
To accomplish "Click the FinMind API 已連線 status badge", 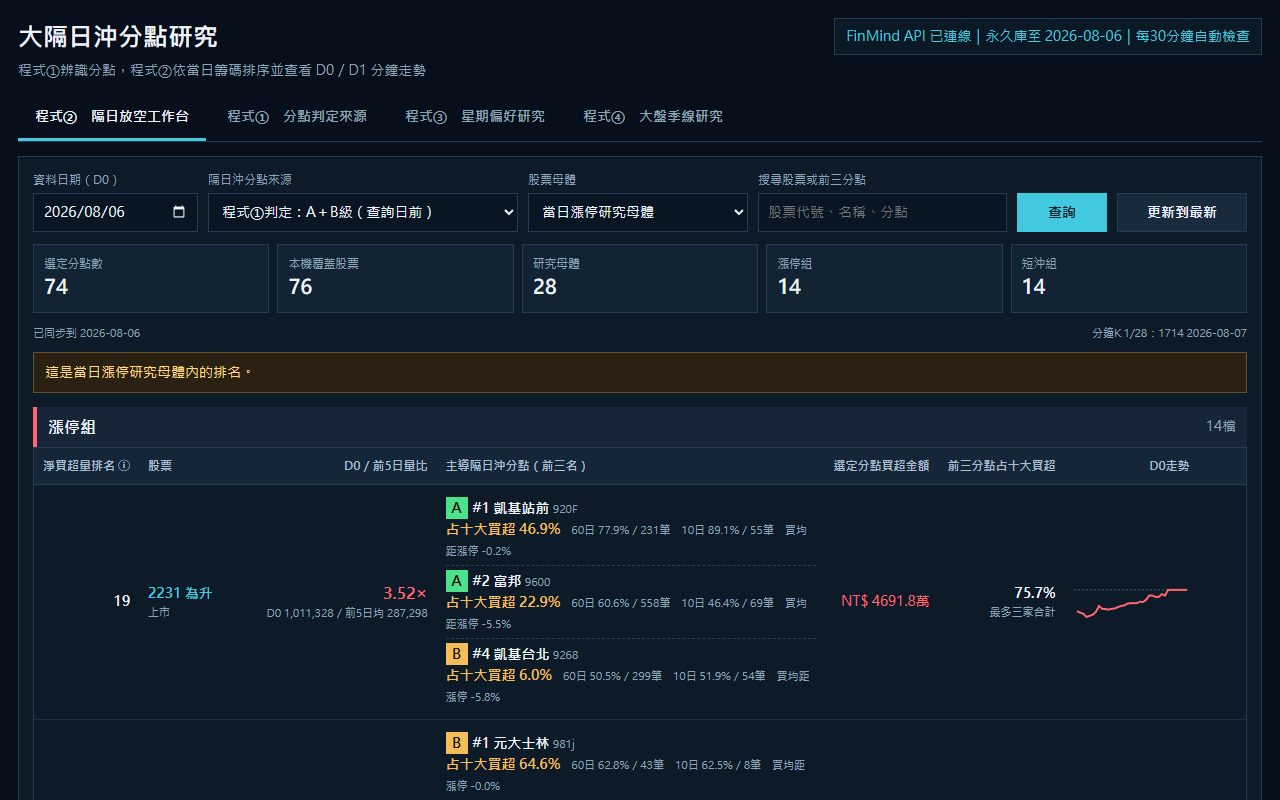I will coord(1048,36).
